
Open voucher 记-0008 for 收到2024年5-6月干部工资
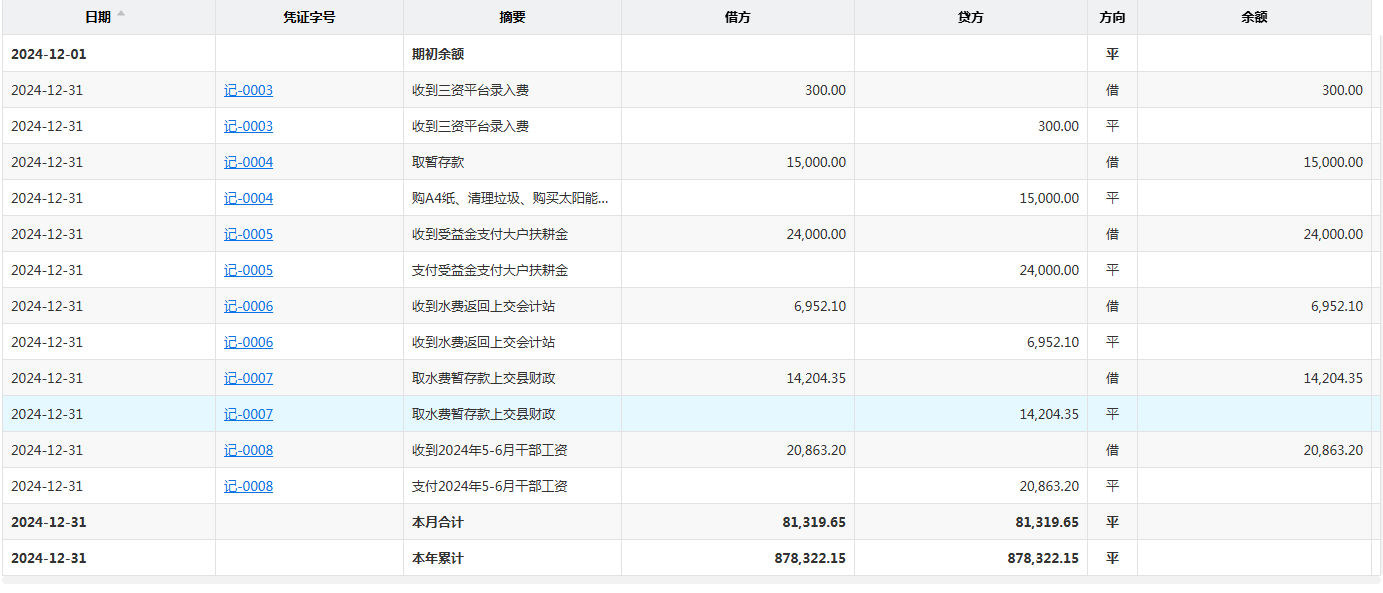248,450
